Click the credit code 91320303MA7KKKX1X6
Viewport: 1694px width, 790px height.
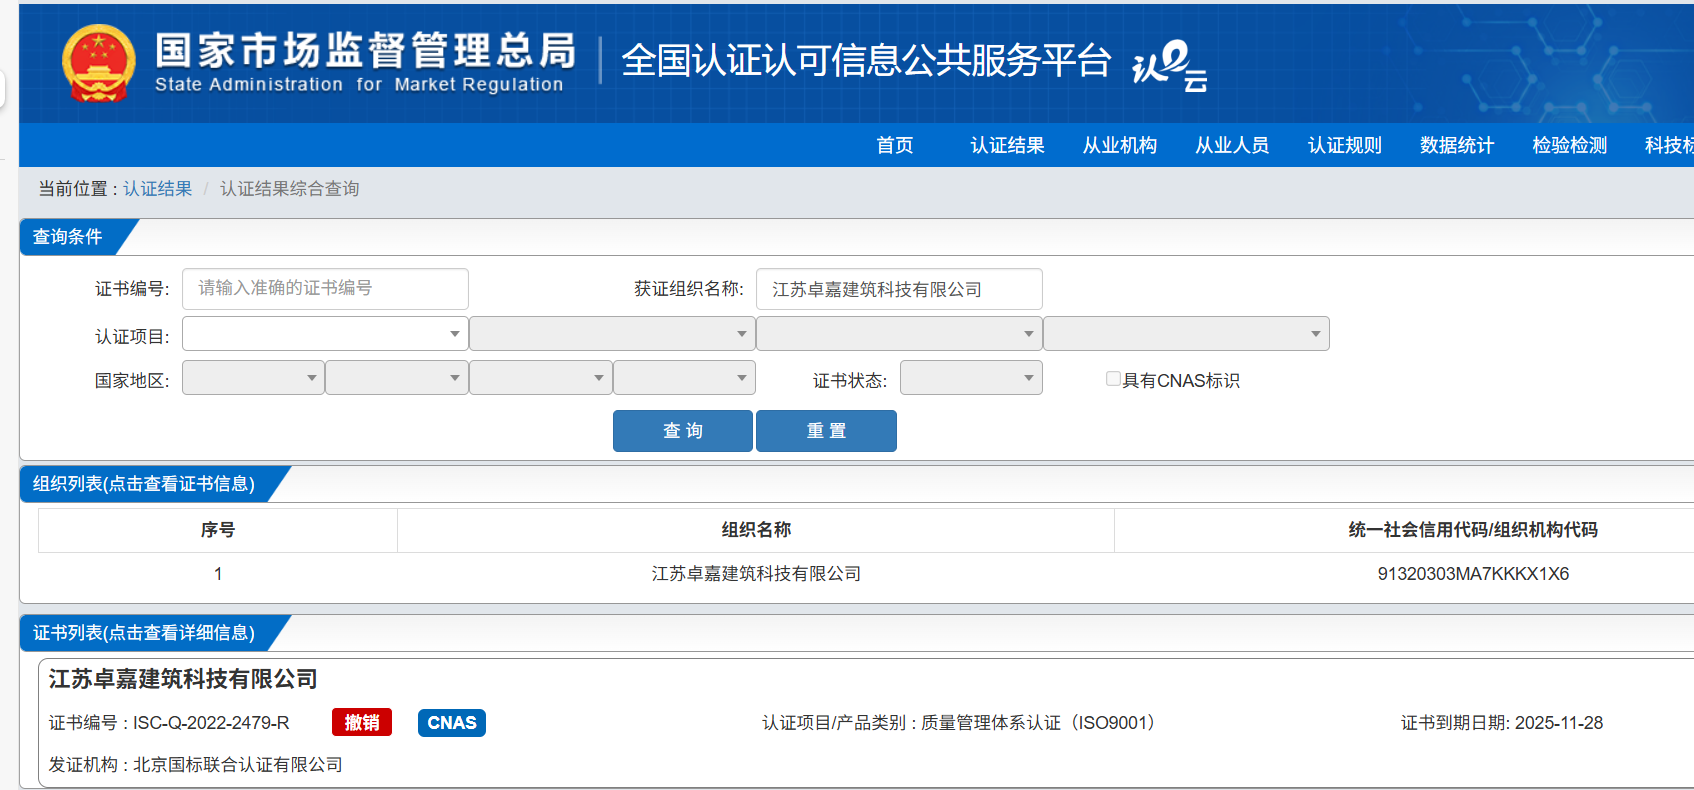pos(1473,574)
